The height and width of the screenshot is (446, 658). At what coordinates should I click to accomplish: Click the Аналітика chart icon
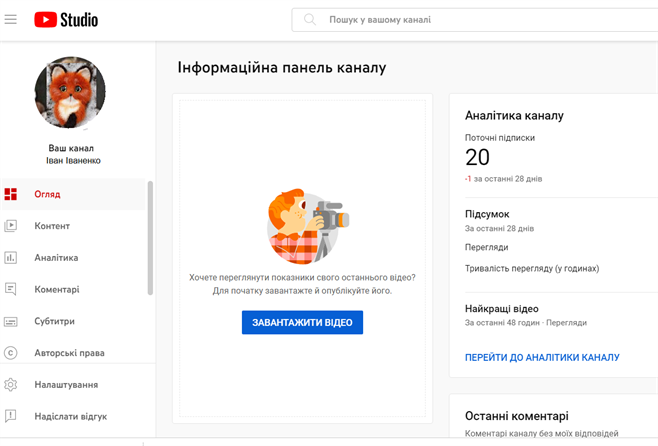(x=11, y=258)
